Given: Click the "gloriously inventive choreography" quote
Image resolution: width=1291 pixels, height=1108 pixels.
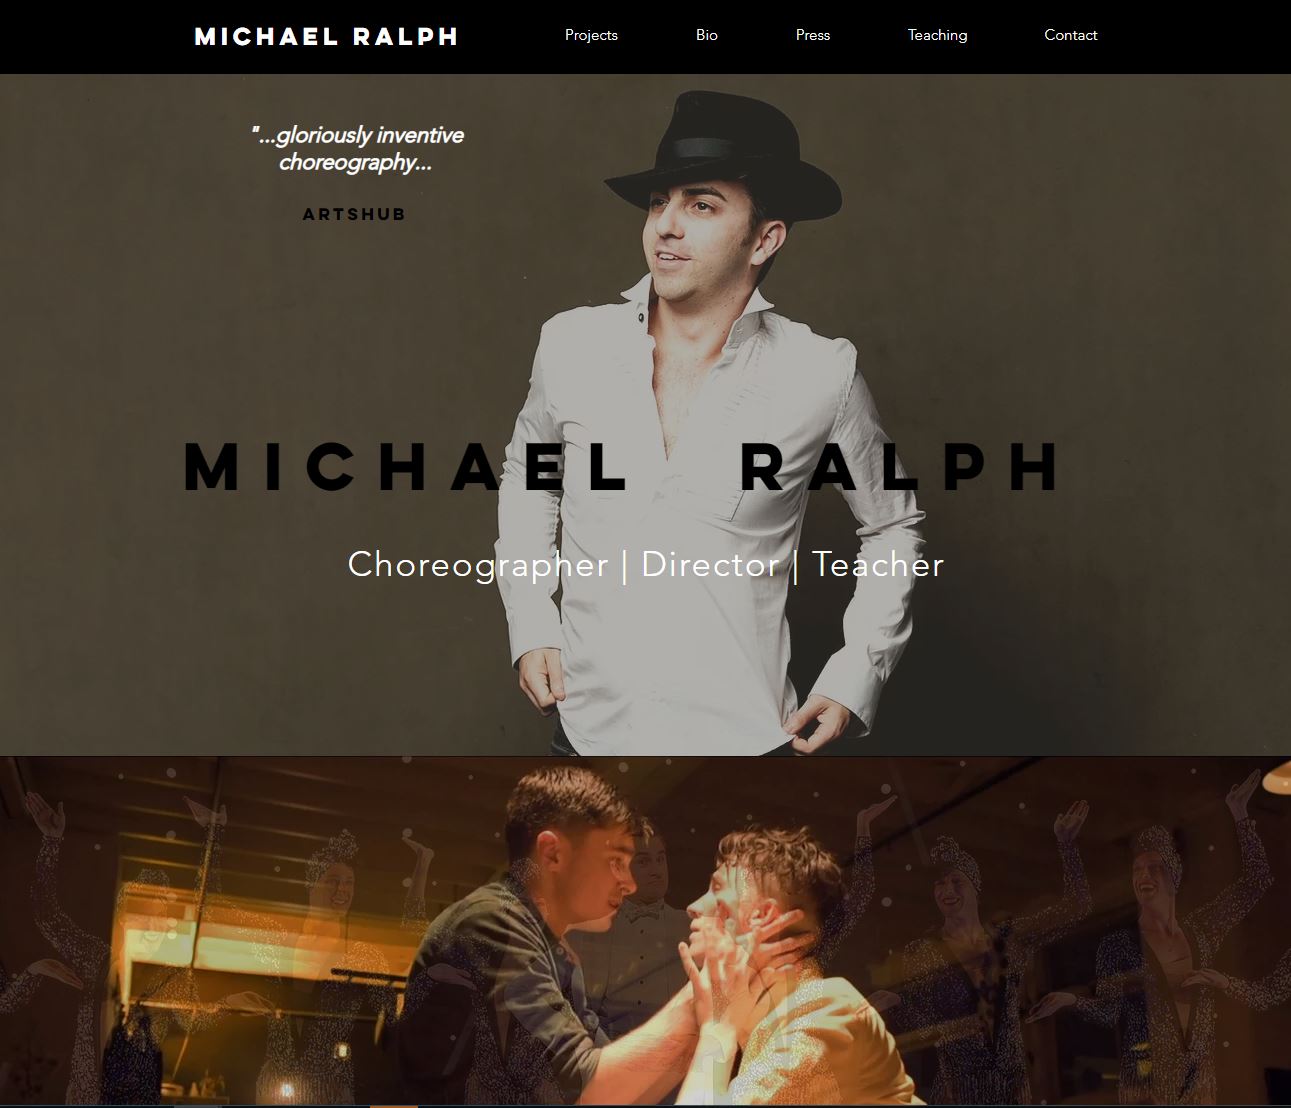Looking at the screenshot, I should coord(357,148).
